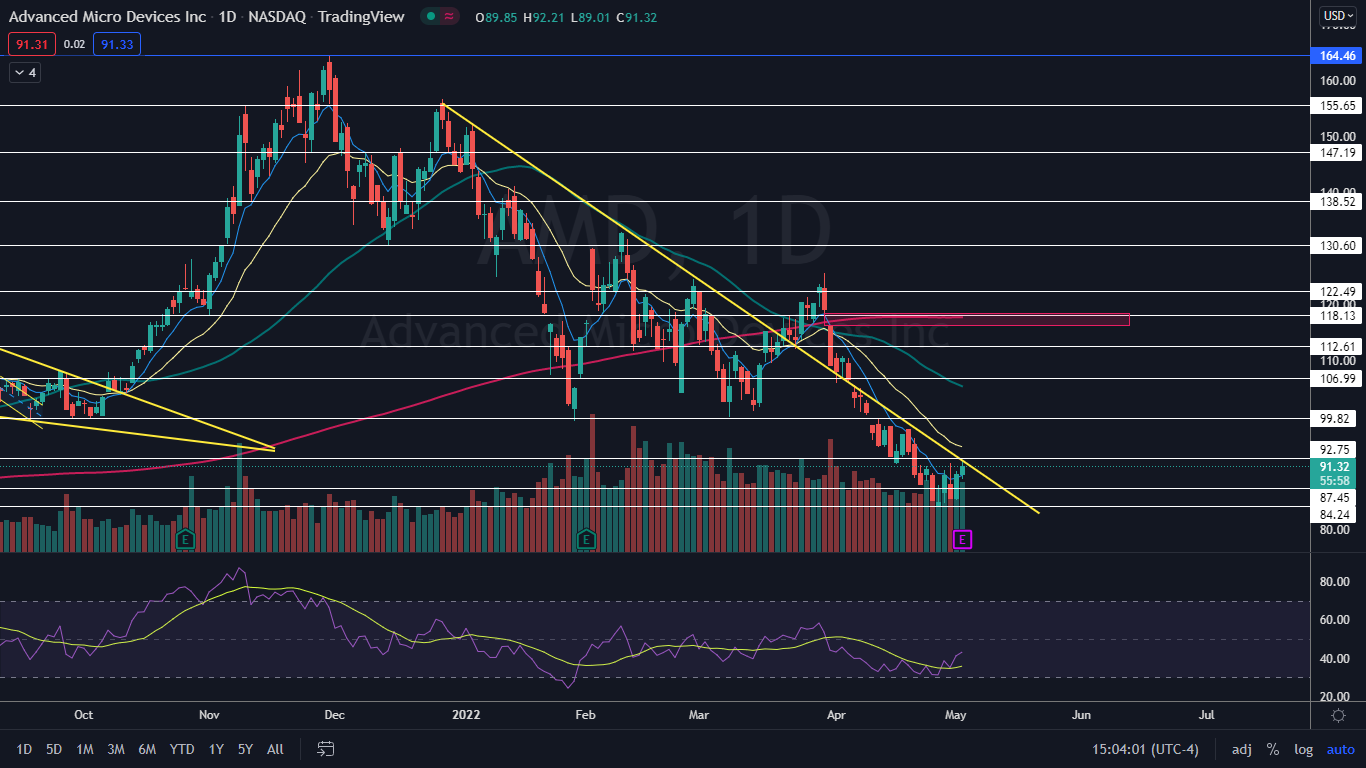Screen dimensions: 1366x768
Task: Click the pink approximate-sign data indicator icon
Action: [450, 16]
